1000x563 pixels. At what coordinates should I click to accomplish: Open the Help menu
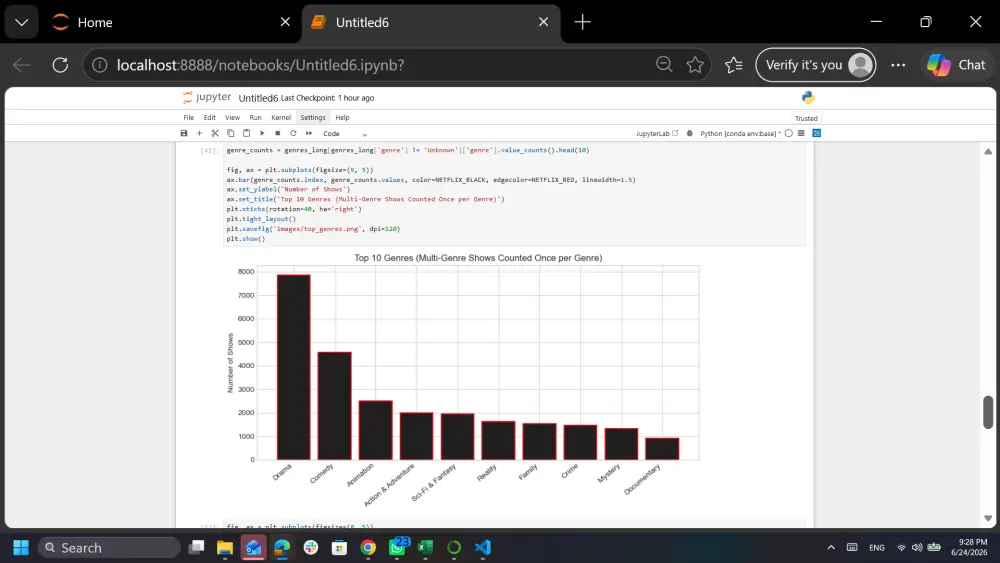point(342,117)
